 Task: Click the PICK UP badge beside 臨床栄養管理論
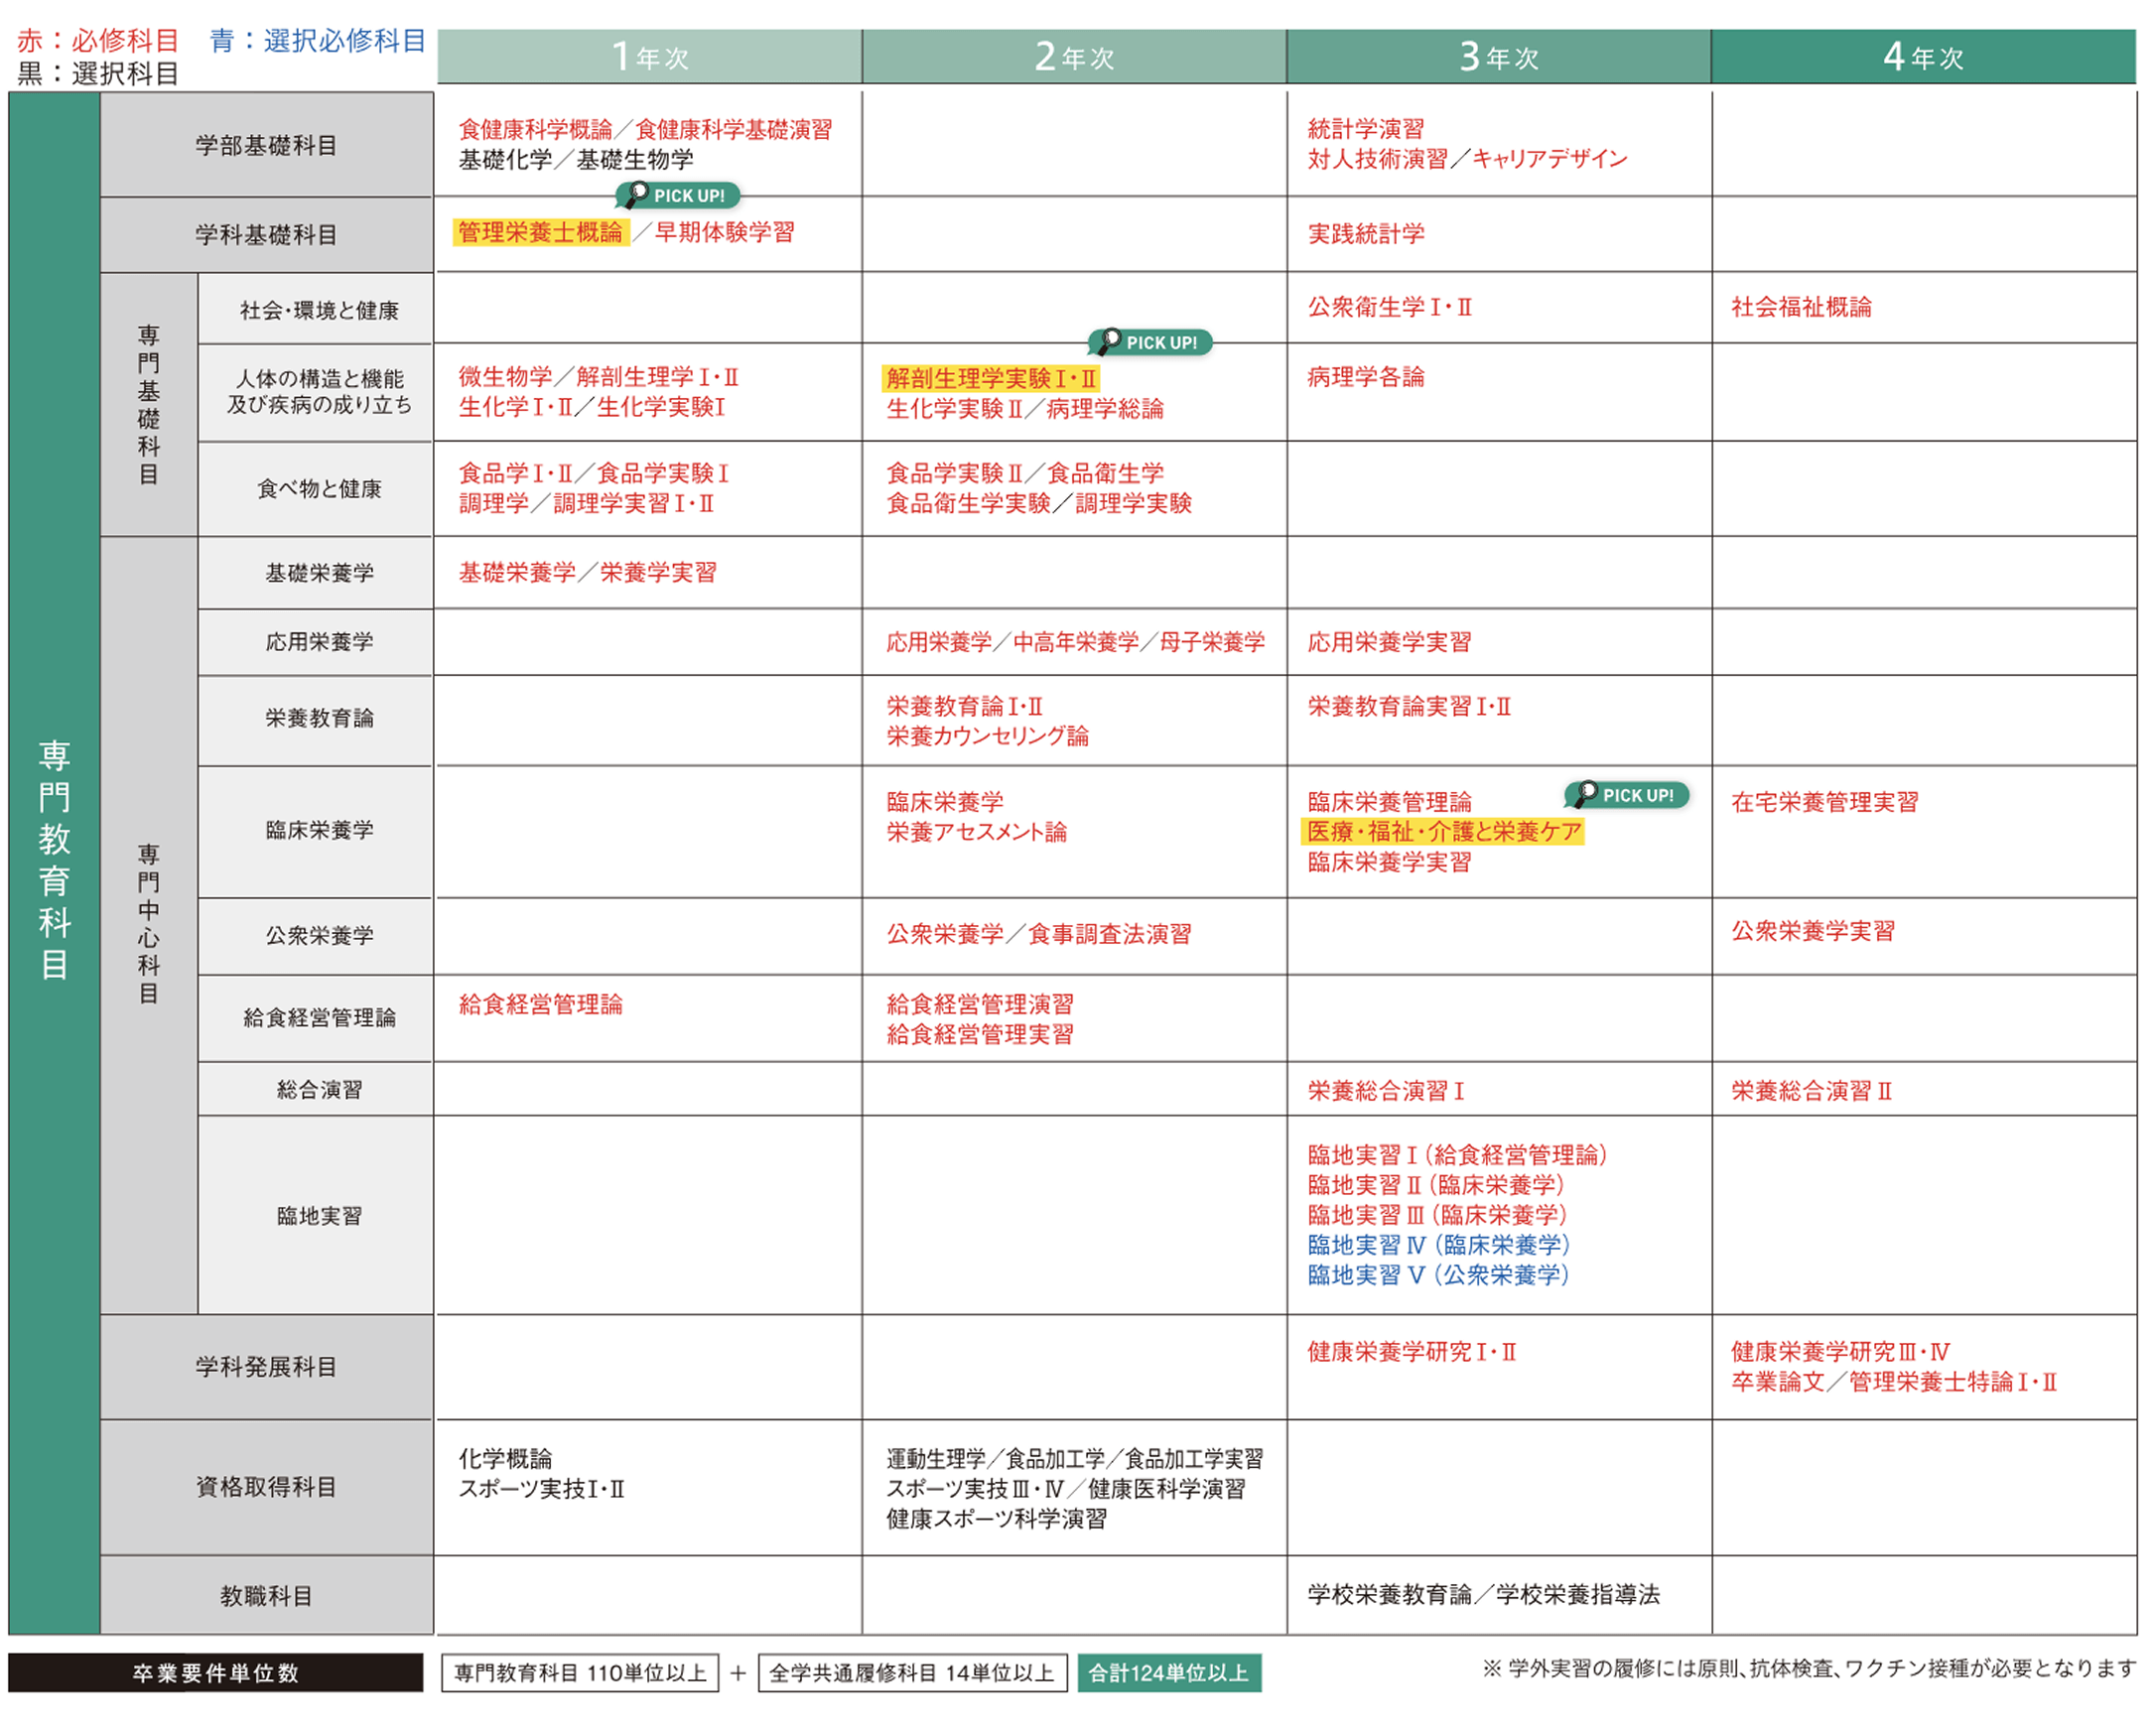(1627, 795)
